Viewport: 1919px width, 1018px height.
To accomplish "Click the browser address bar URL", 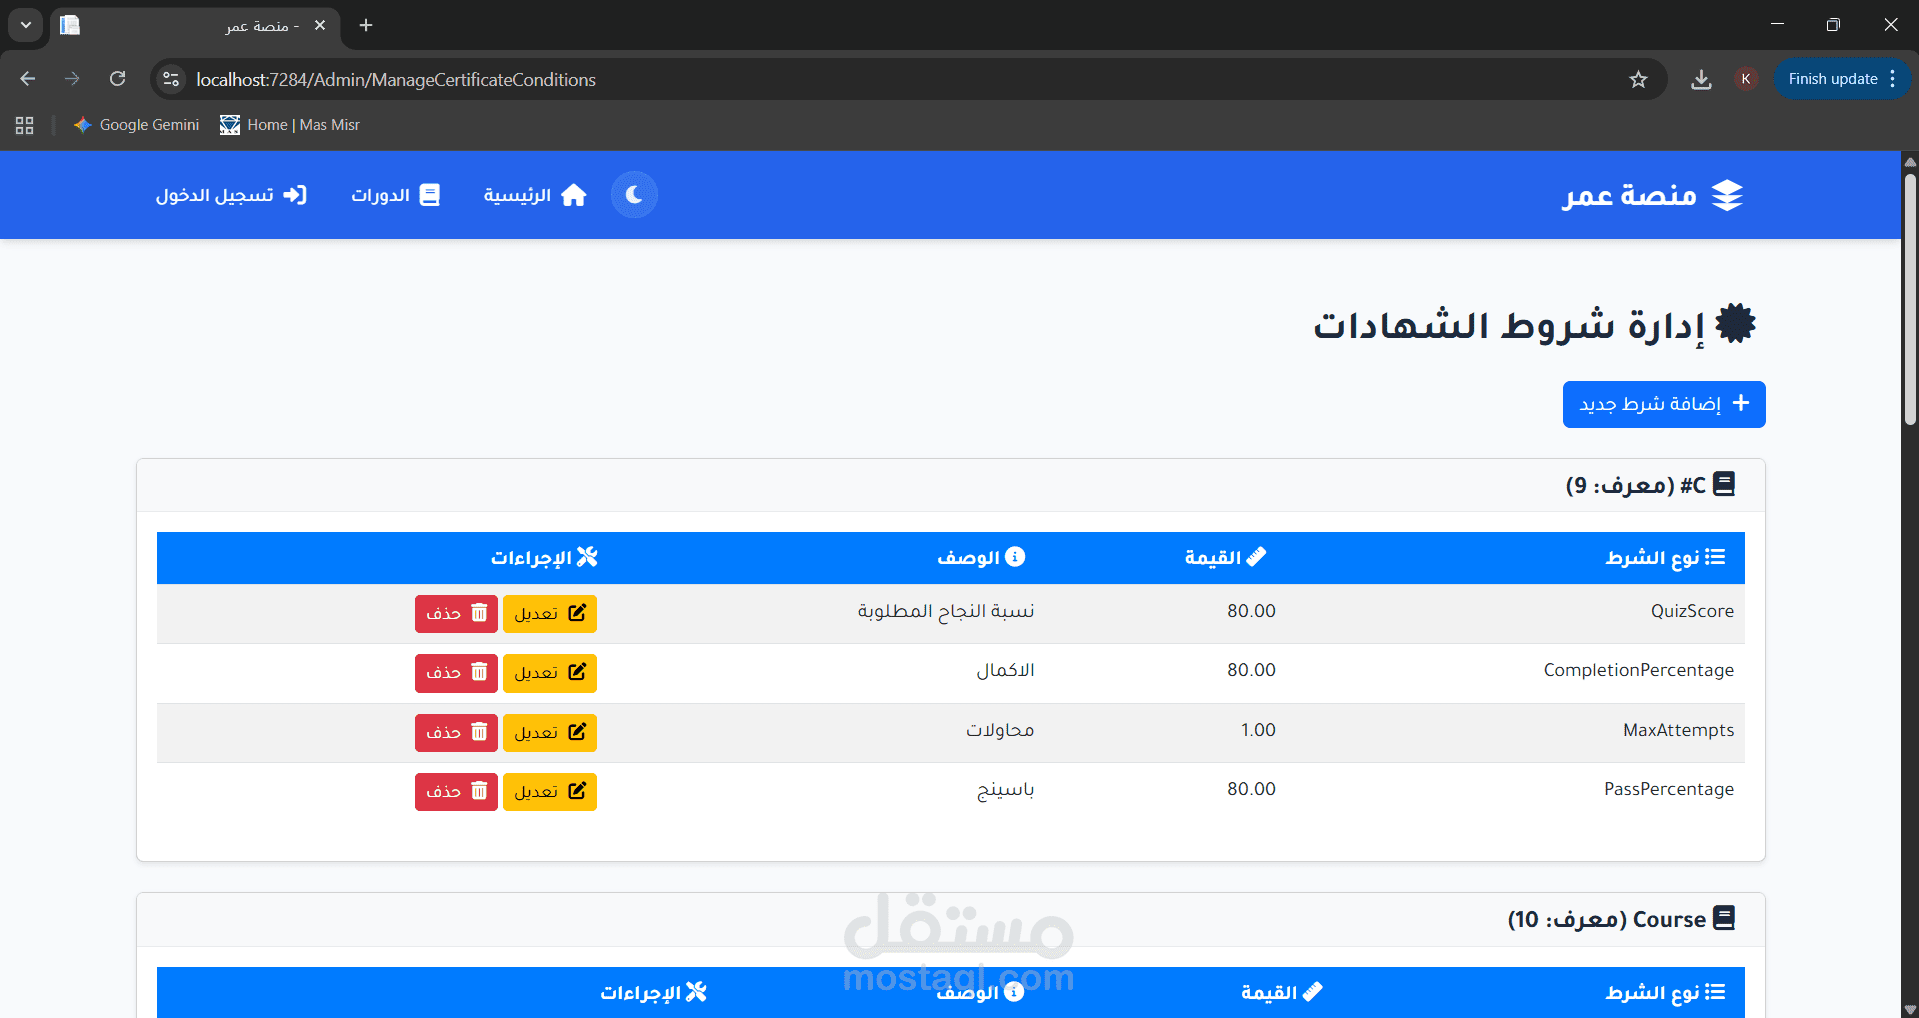I will coord(396,80).
